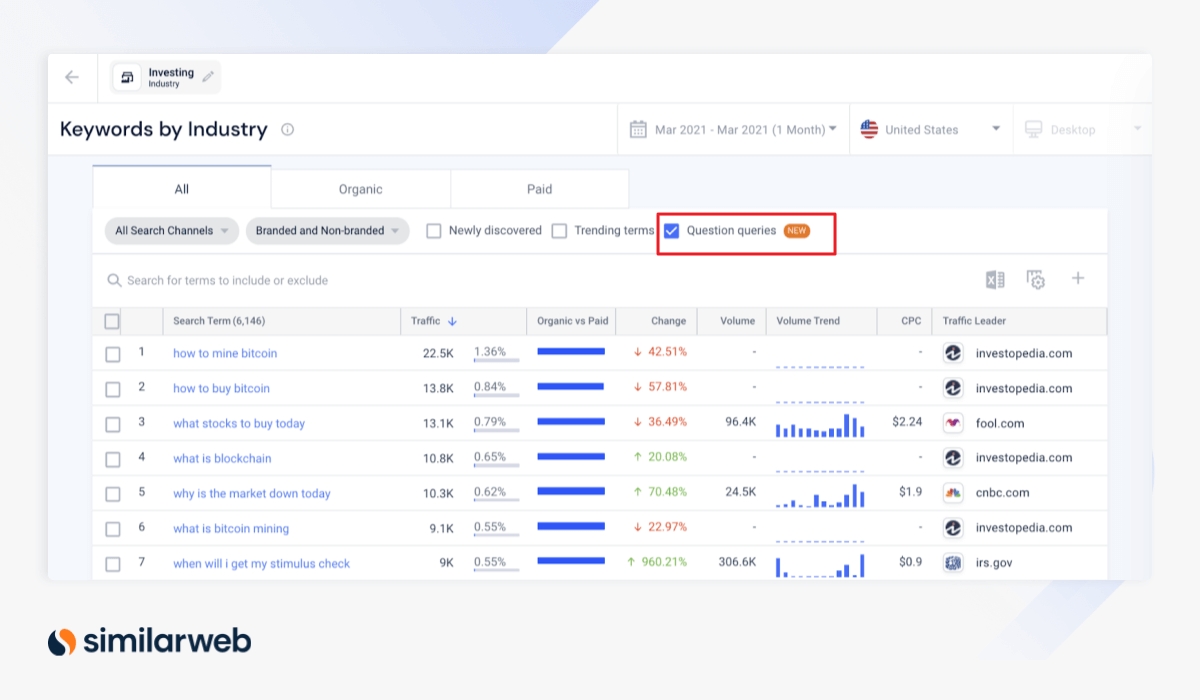Click the back arrow to return

coord(71,76)
